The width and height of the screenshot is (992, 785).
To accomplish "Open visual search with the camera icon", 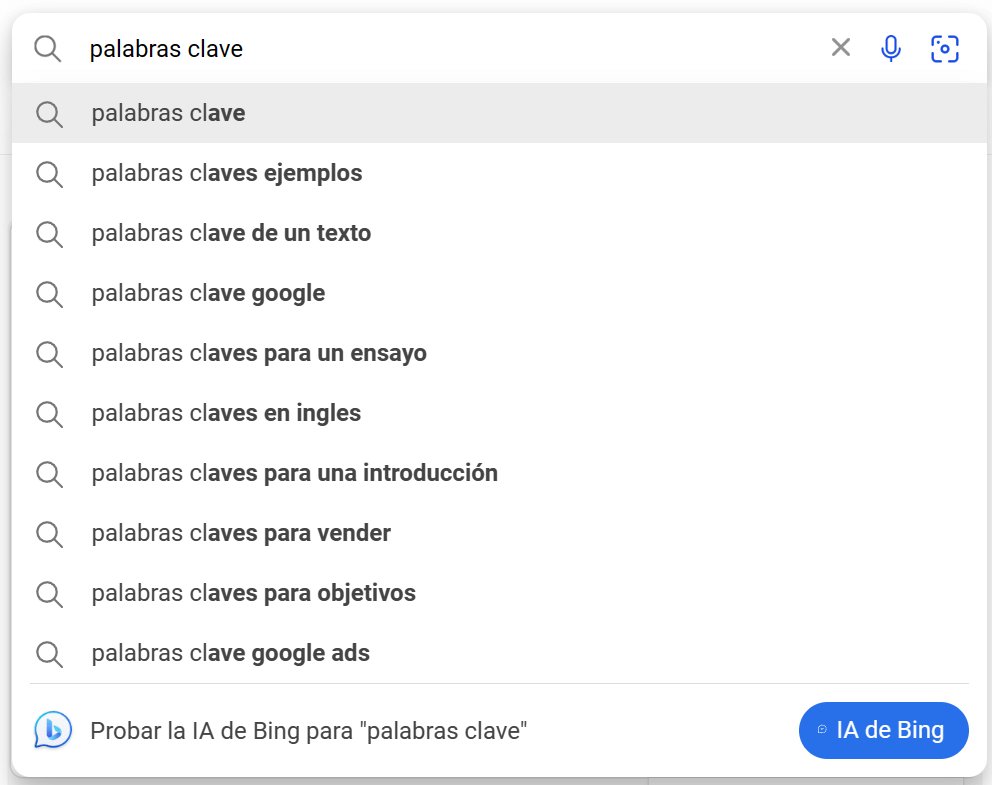I will point(944,47).
